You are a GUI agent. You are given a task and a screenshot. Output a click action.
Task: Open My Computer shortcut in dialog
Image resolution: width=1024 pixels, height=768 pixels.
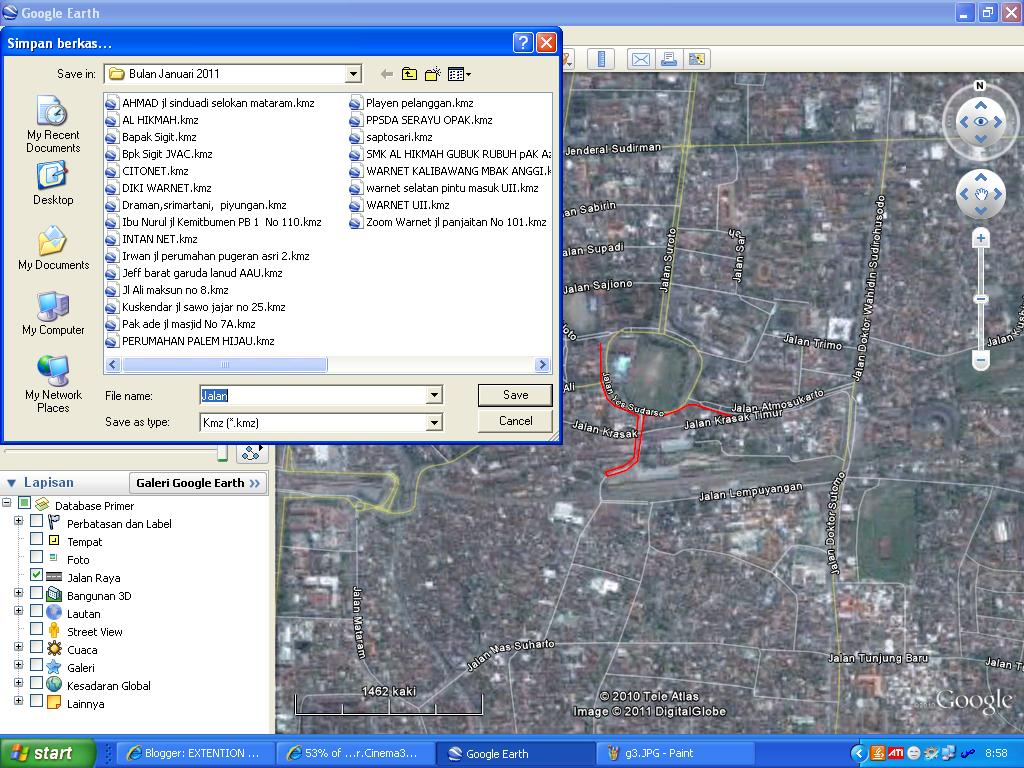click(53, 313)
